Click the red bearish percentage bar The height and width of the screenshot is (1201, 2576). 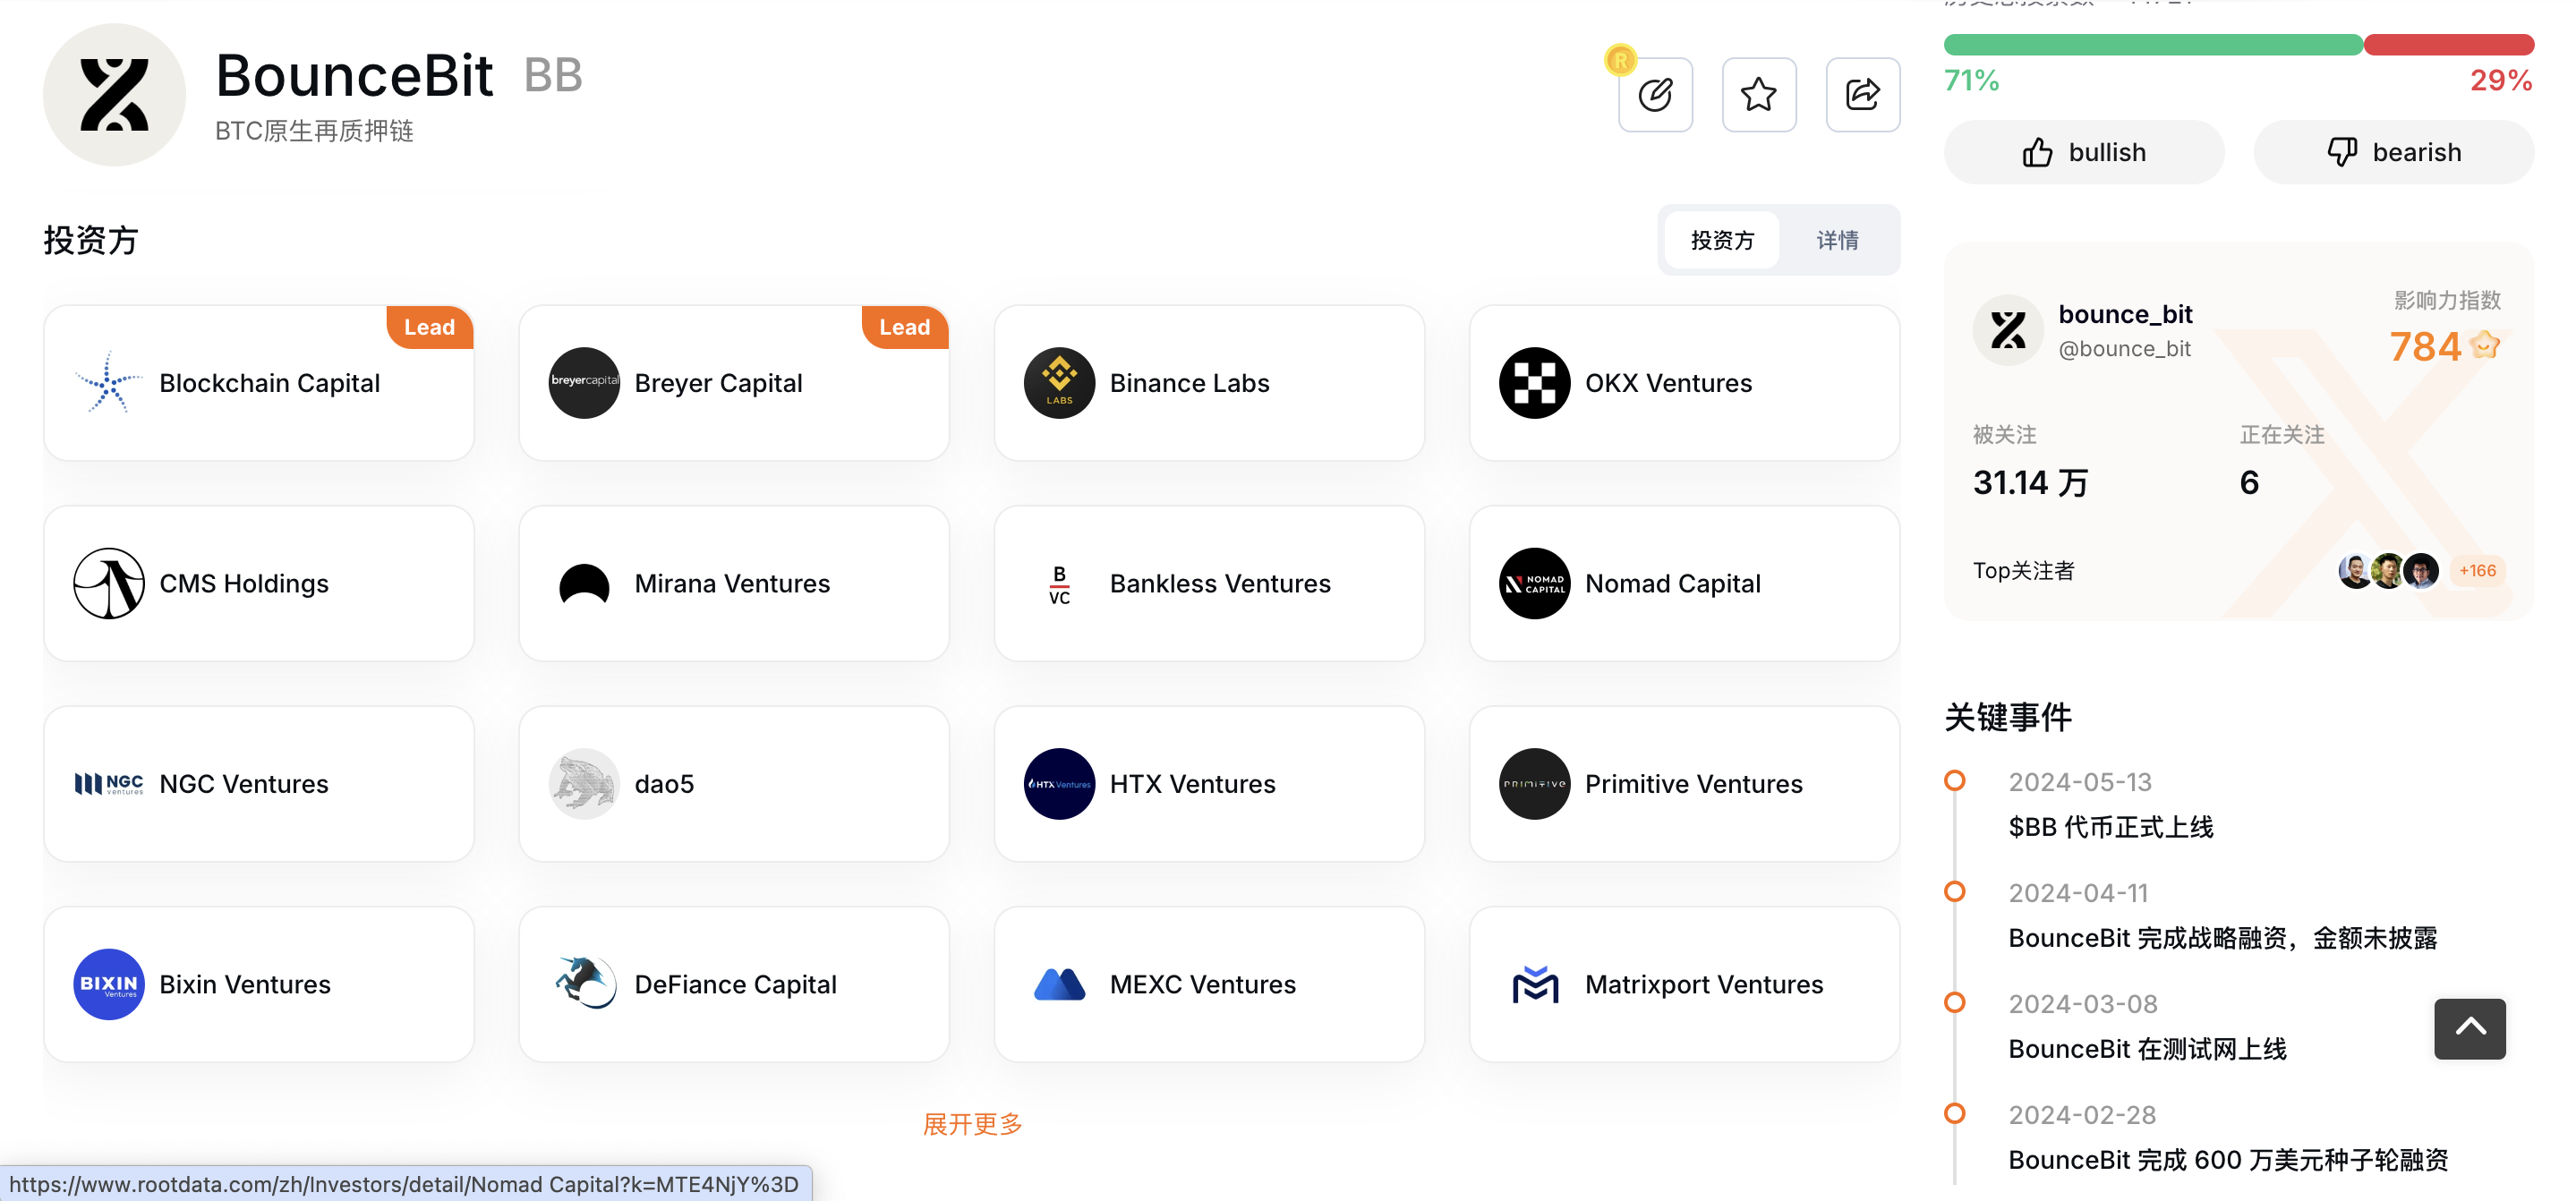click(x=2448, y=45)
